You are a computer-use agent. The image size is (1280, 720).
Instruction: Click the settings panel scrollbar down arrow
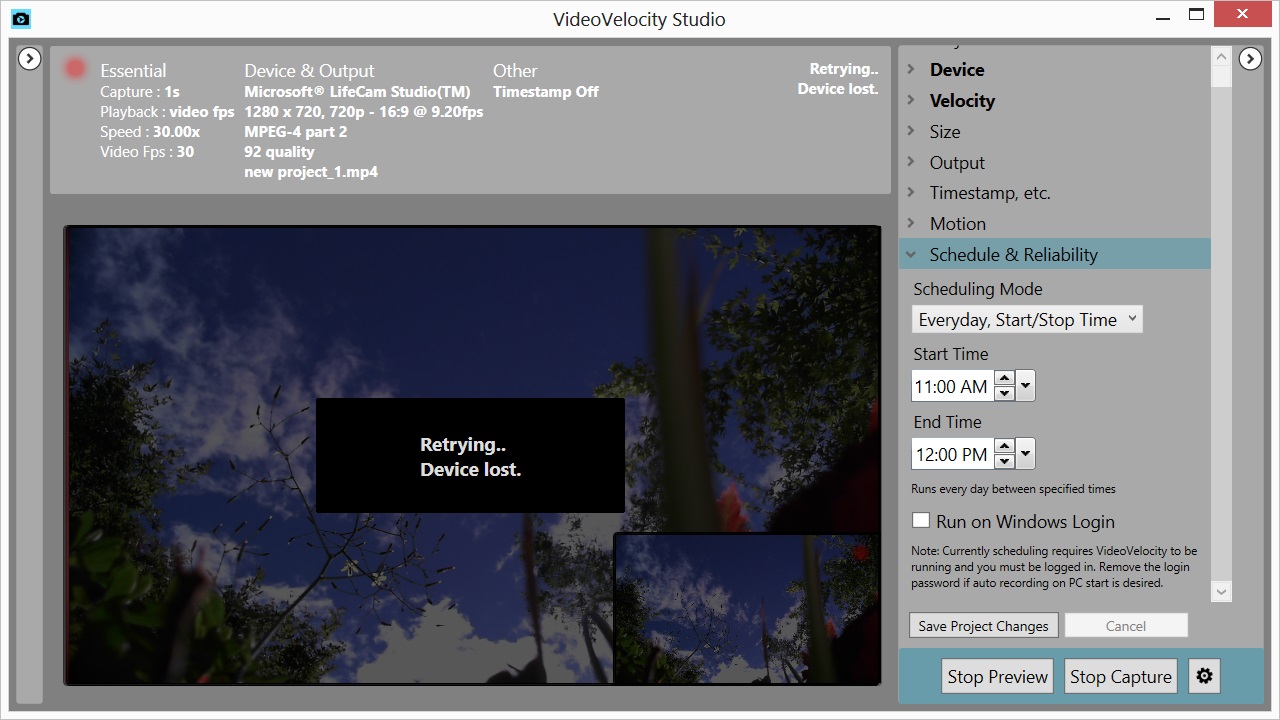pos(1221,592)
